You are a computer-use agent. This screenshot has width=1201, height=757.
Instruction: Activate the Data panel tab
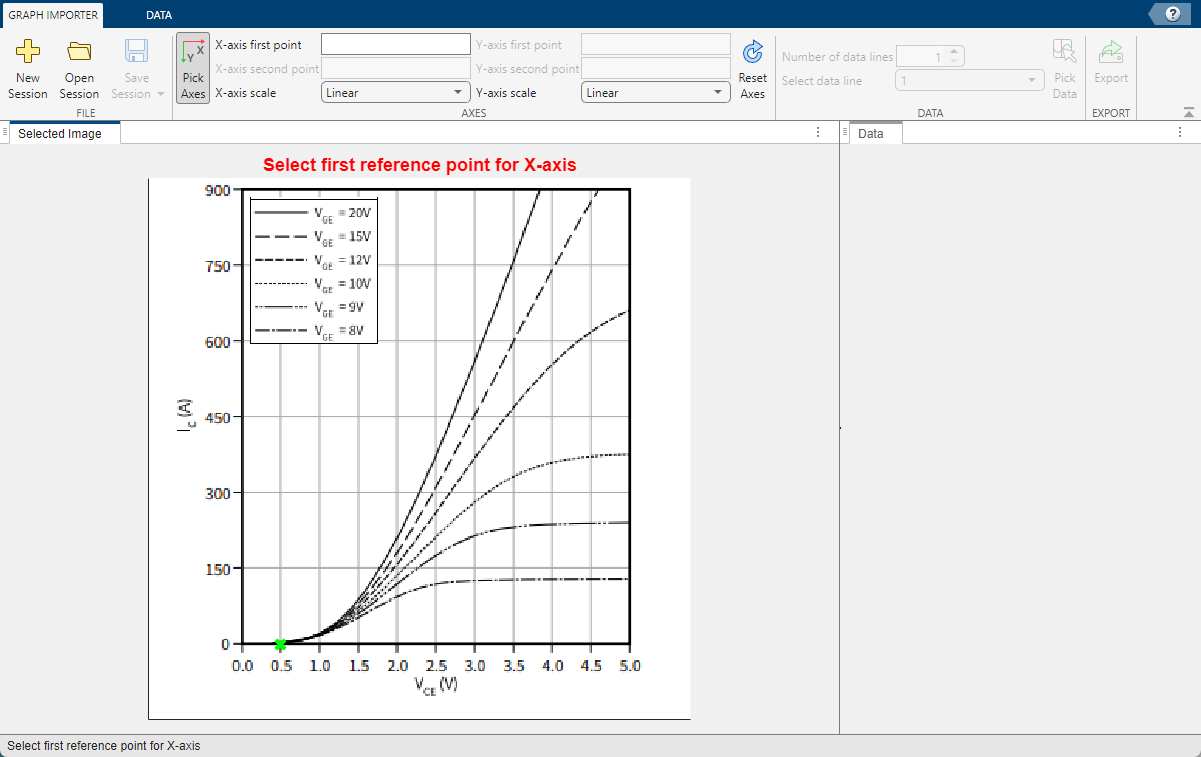tap(871, 133)
